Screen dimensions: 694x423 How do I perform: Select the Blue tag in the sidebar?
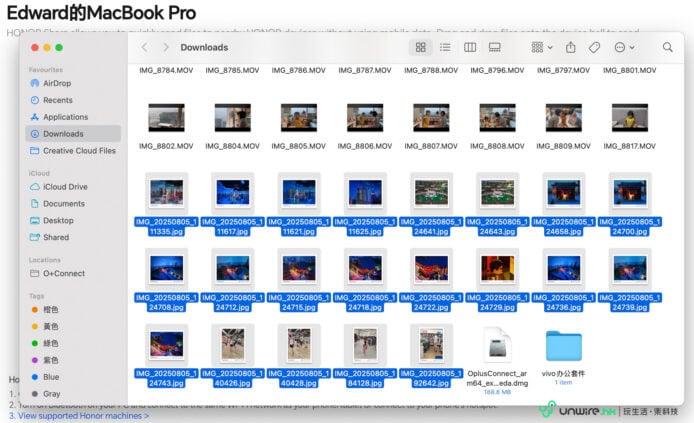(51, 377)
